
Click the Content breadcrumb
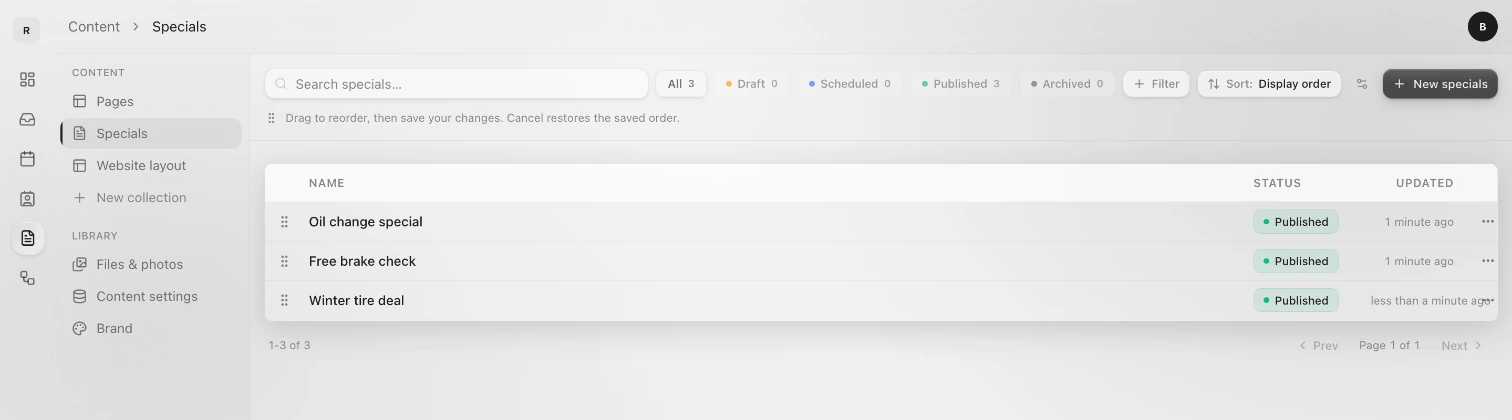pyautogui.click(x=94, y=27)
